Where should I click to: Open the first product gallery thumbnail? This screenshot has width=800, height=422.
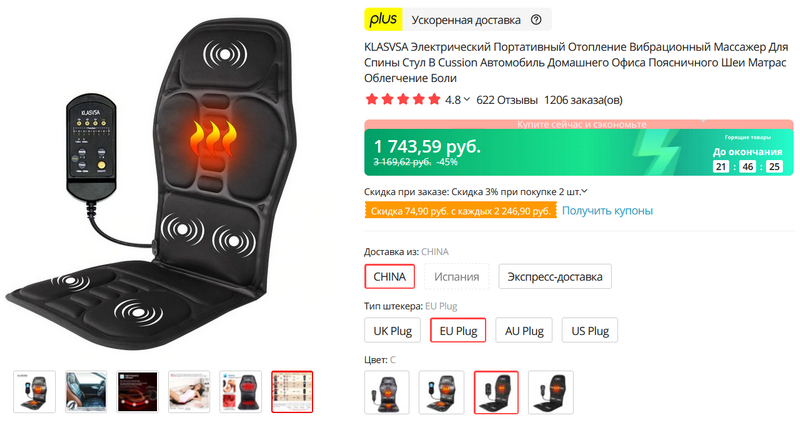point(35,392)
